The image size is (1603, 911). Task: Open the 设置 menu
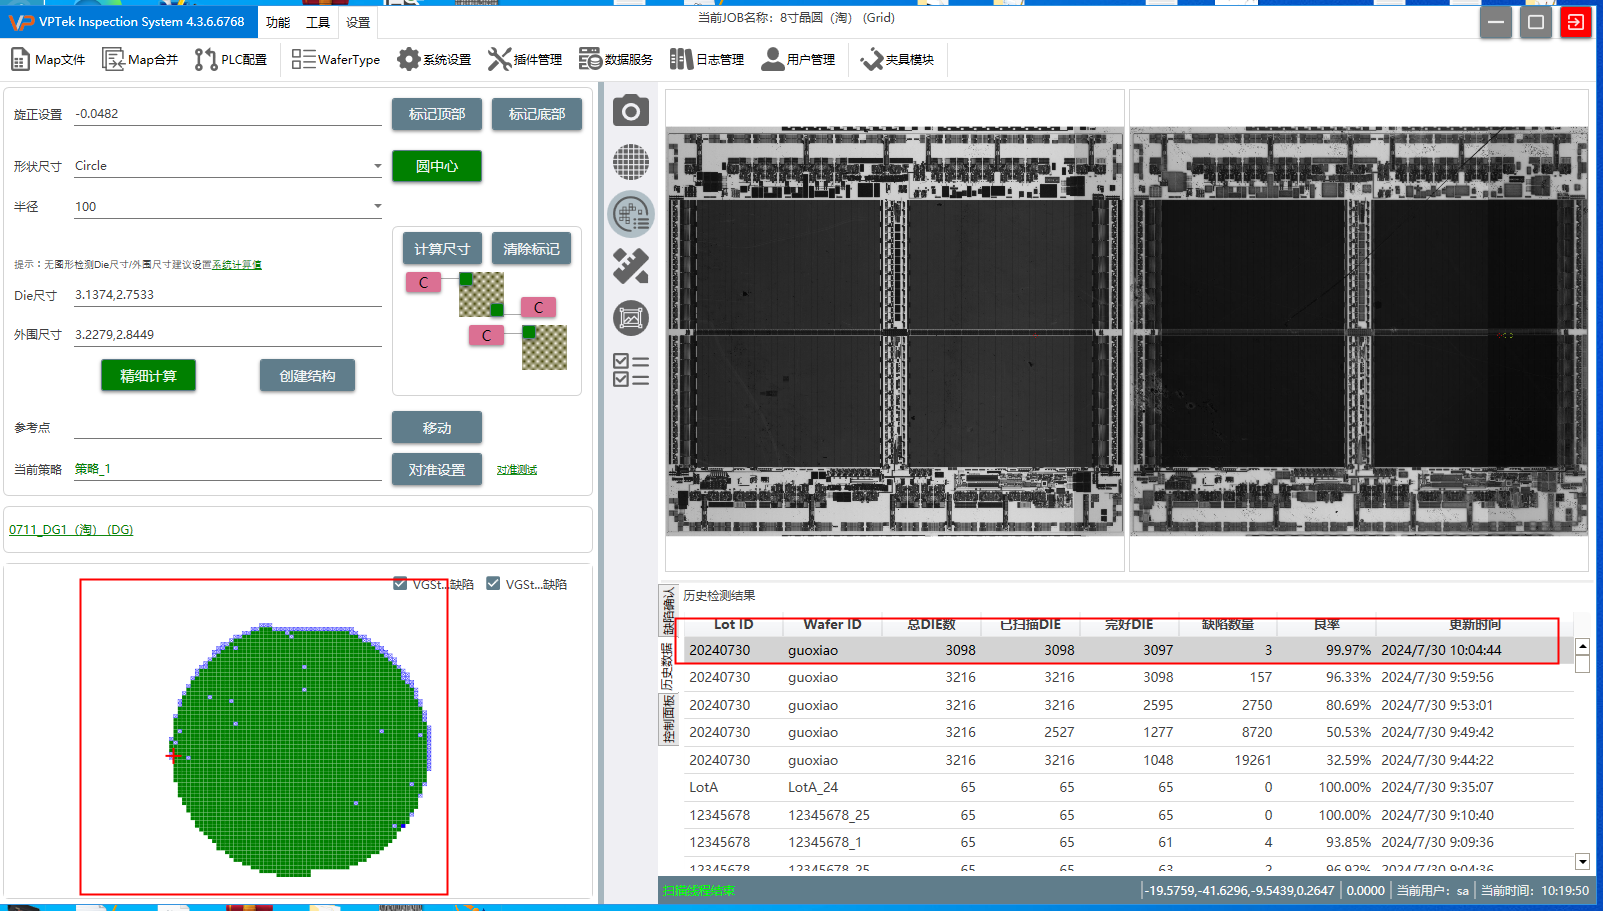(x=358, y=22)
